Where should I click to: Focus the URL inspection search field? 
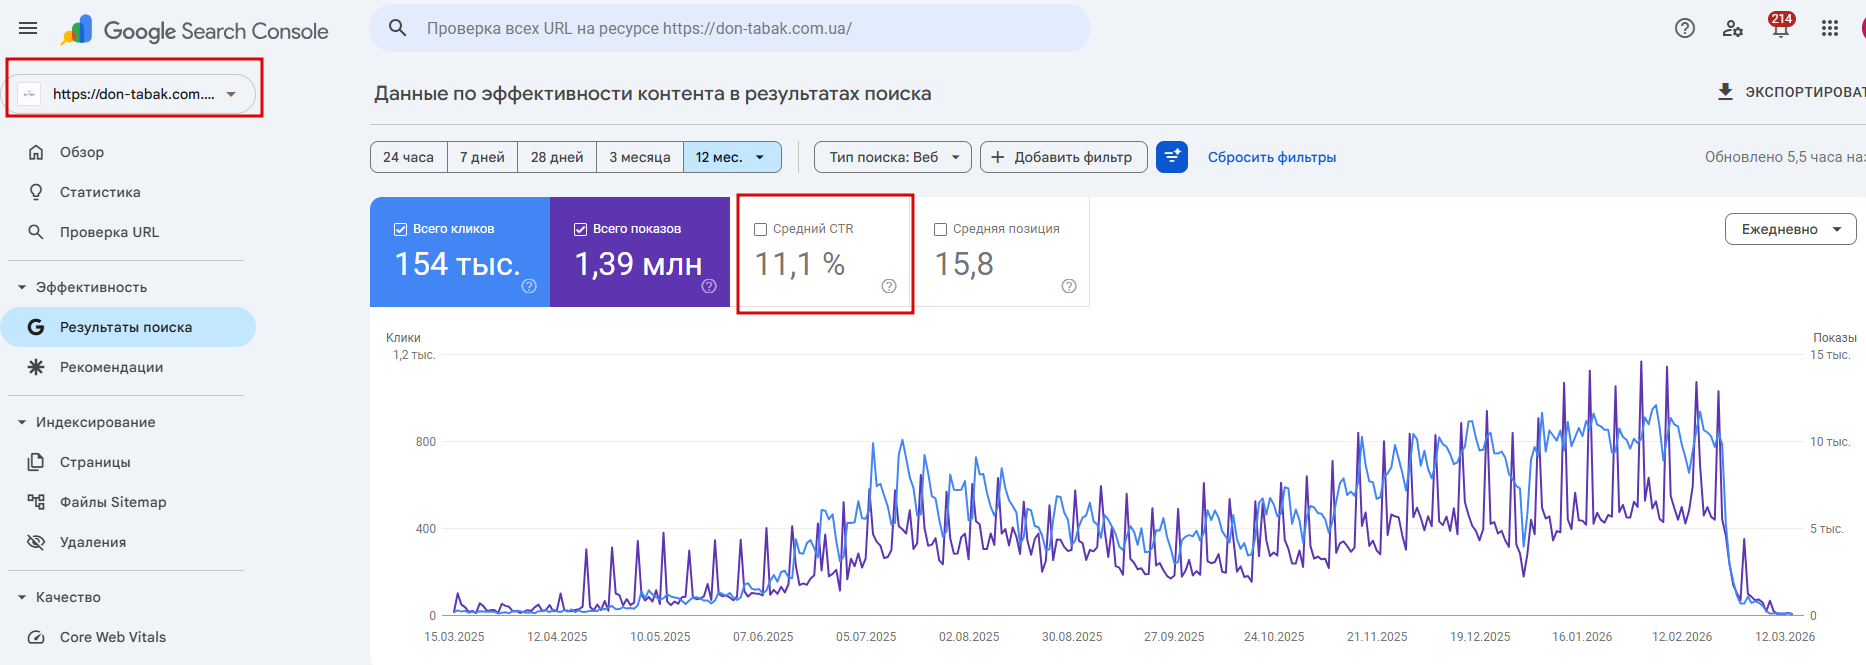coord(730,28)
